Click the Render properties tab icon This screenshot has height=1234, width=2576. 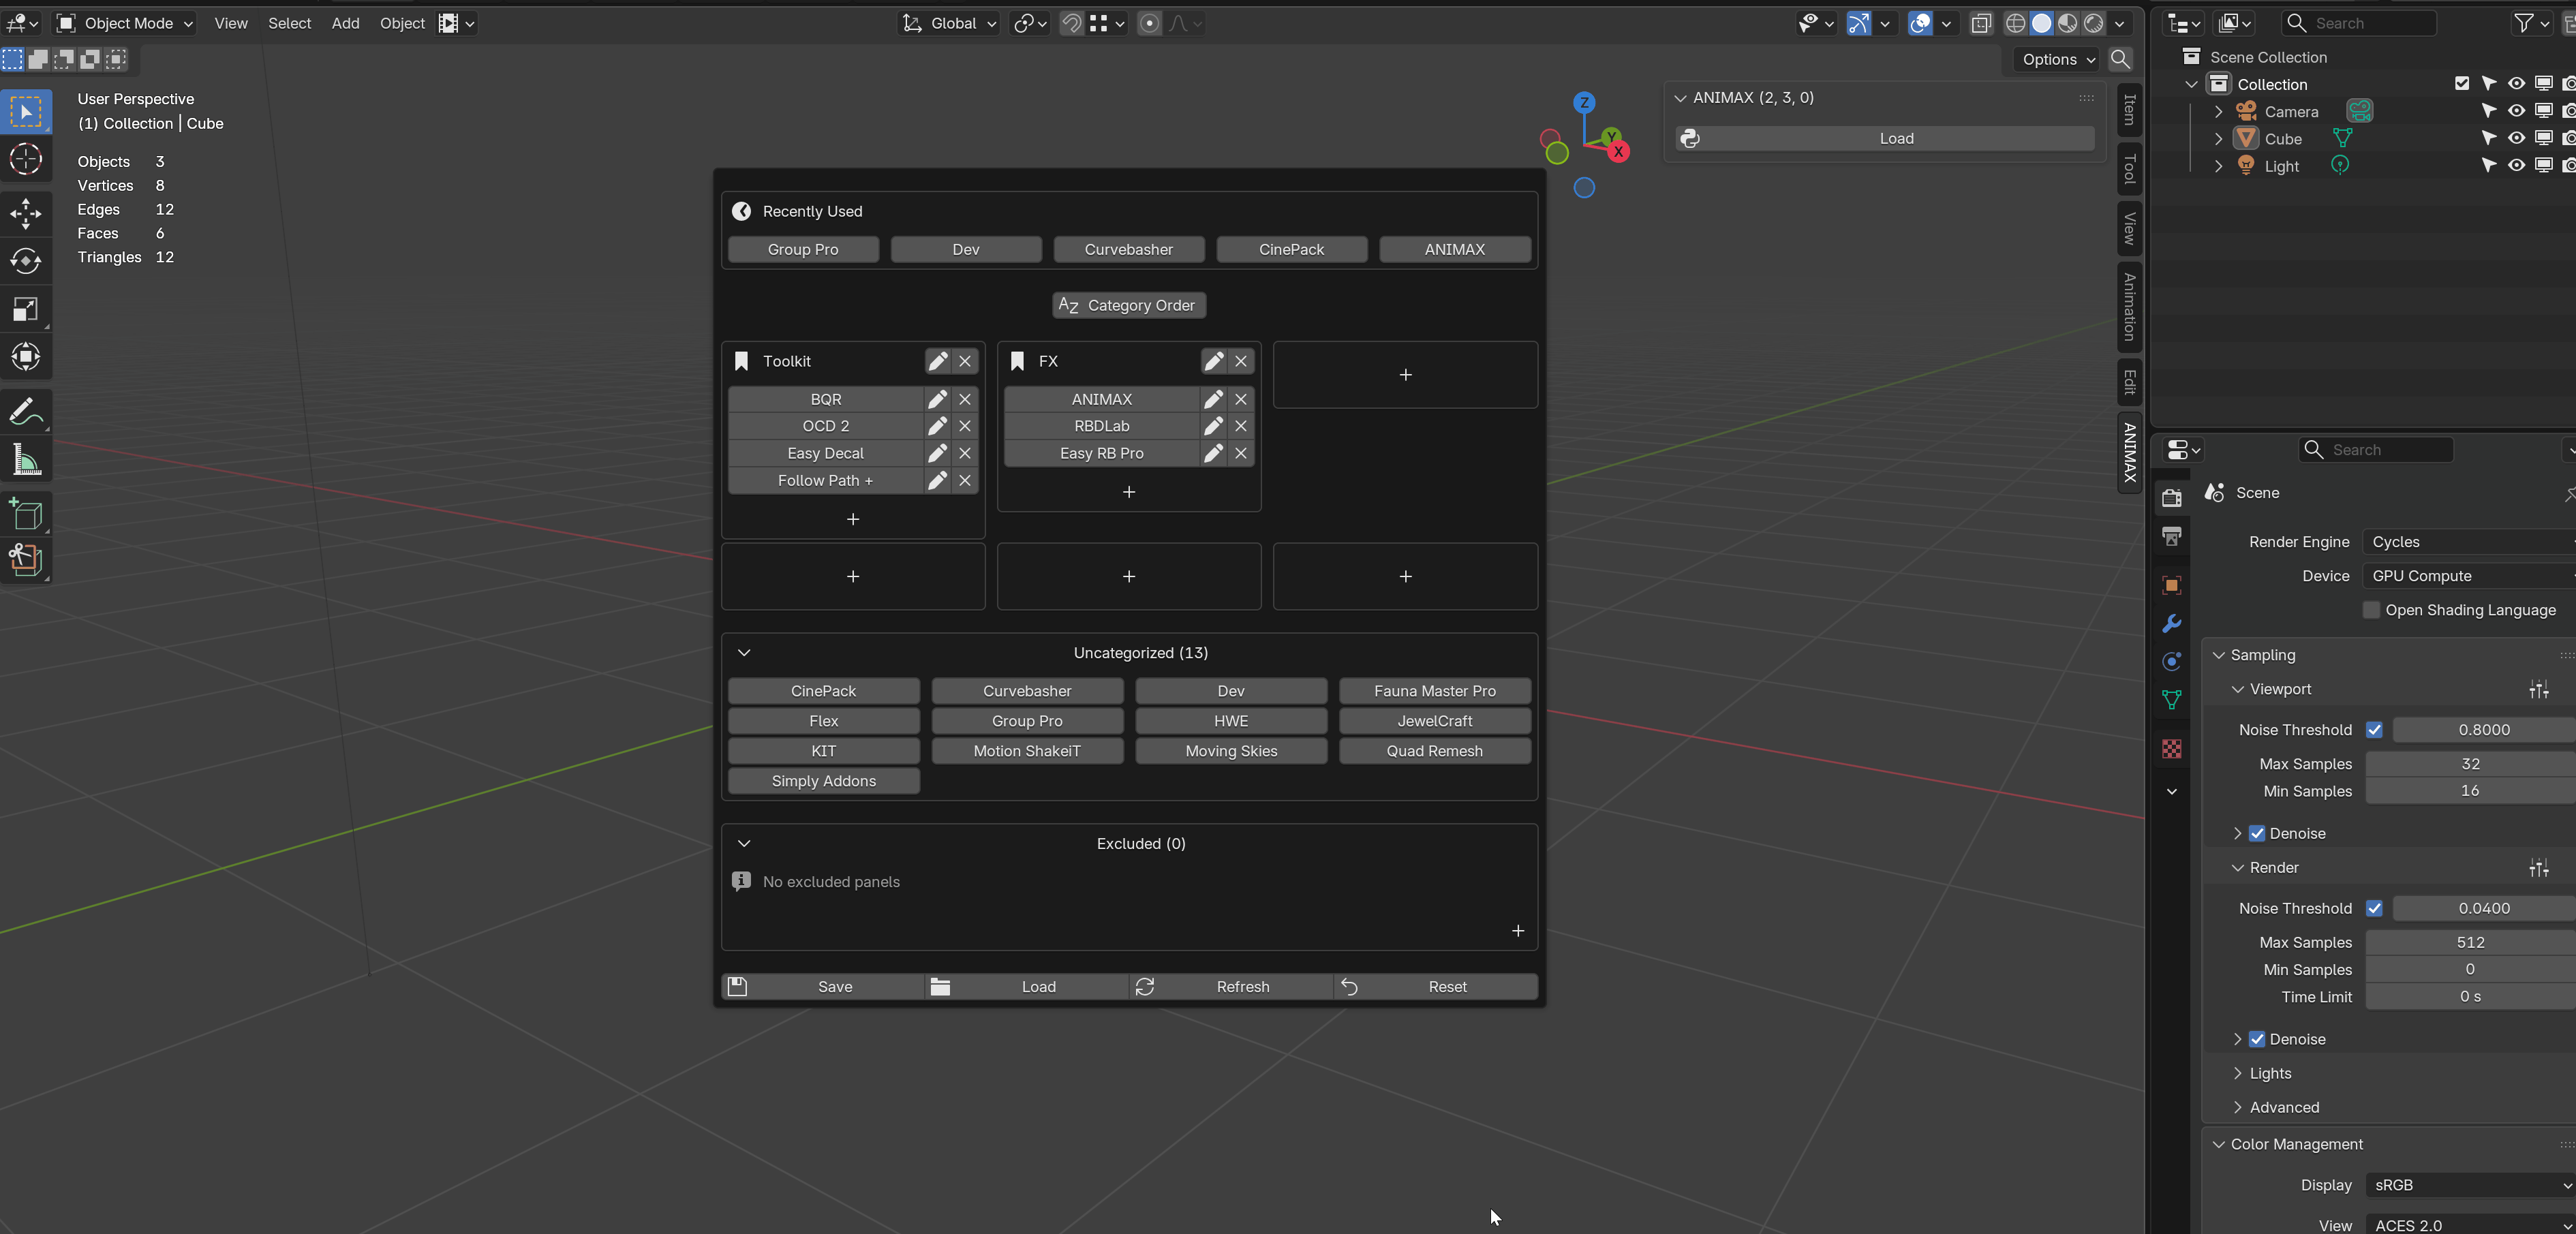tap(2171, 497)
